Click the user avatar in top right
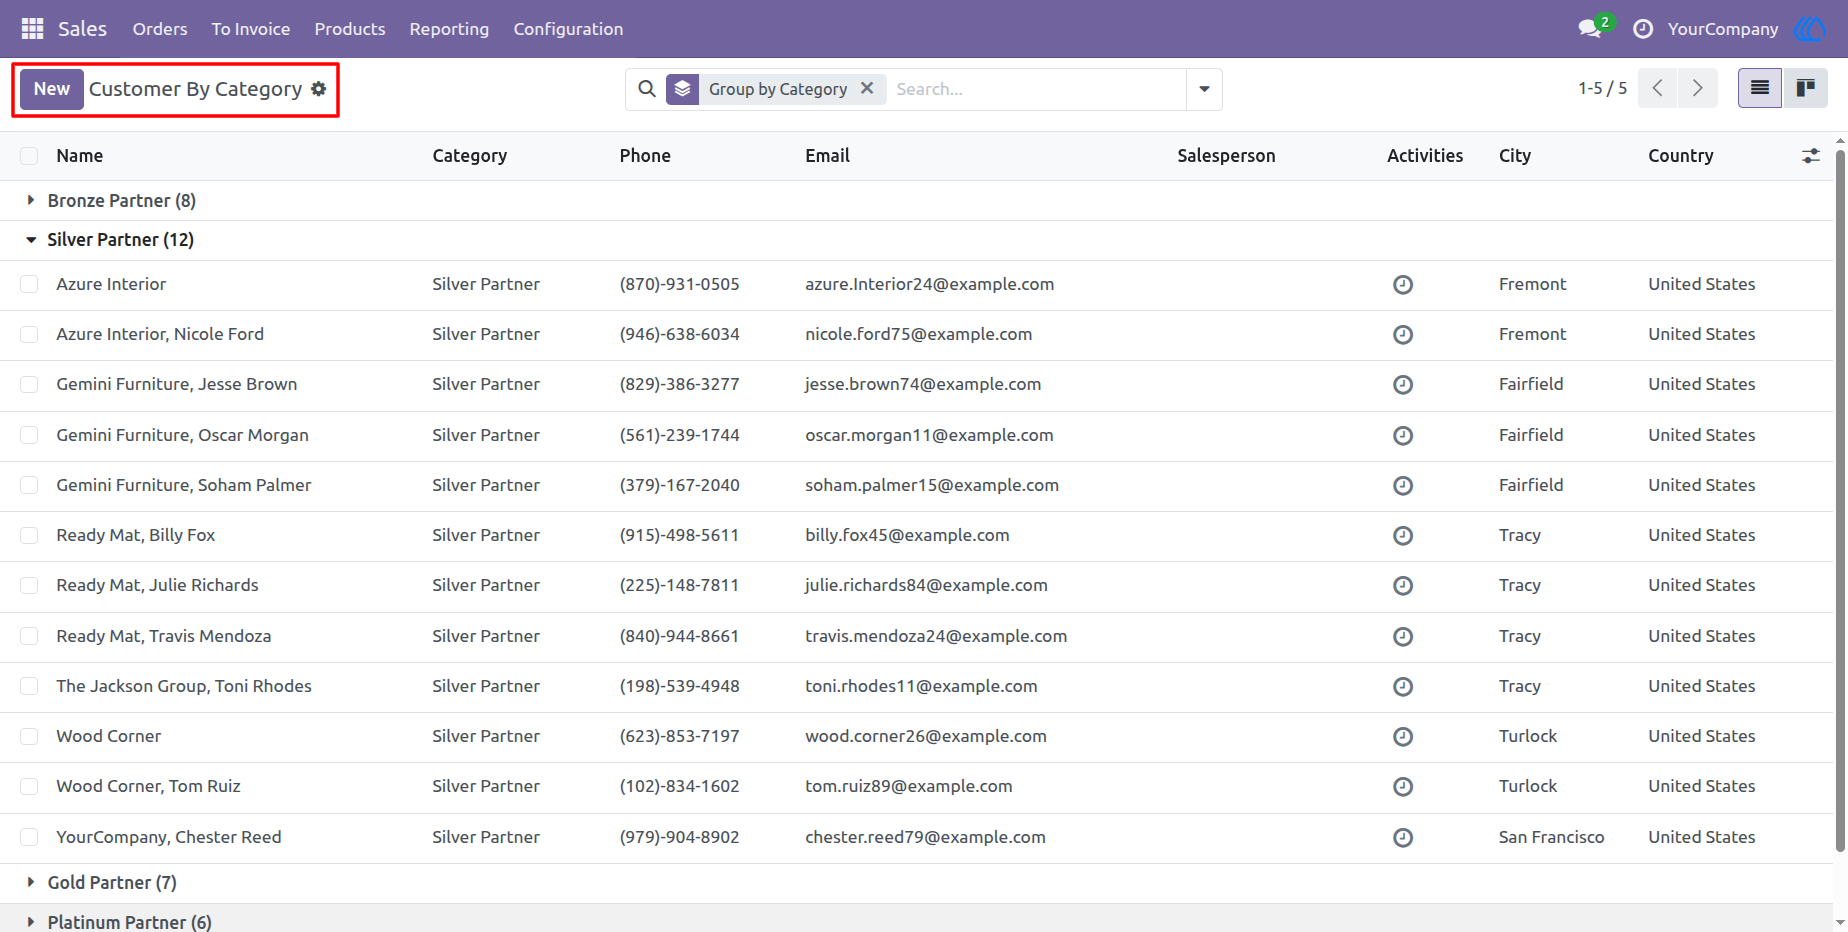Screen dimensions: 1848x932 (1810, 29)
